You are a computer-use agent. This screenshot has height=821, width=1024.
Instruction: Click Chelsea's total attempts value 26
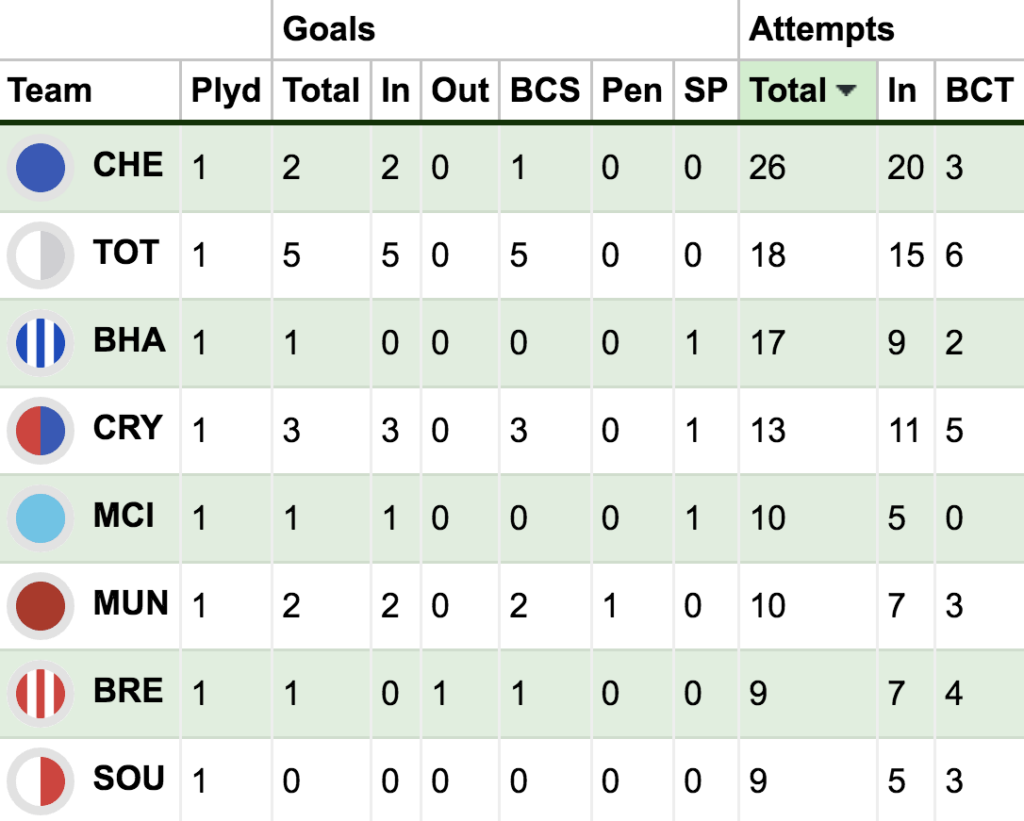pyautogui.click(x=767, y=168)
